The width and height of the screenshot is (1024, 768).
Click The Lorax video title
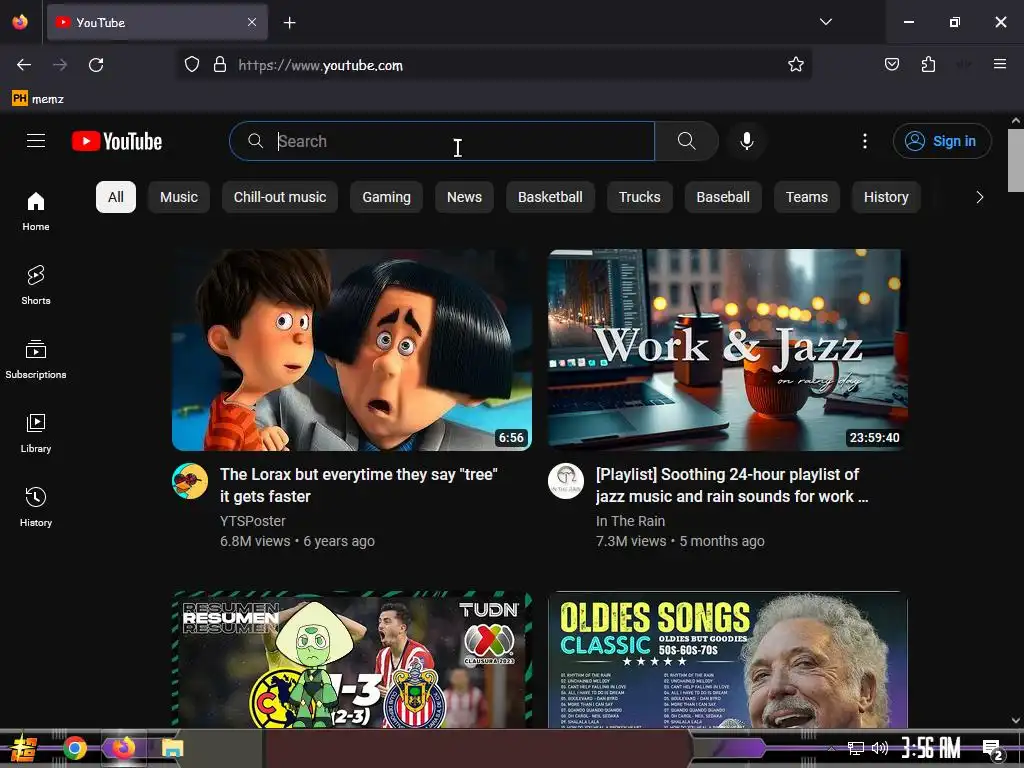coord(359,485)
